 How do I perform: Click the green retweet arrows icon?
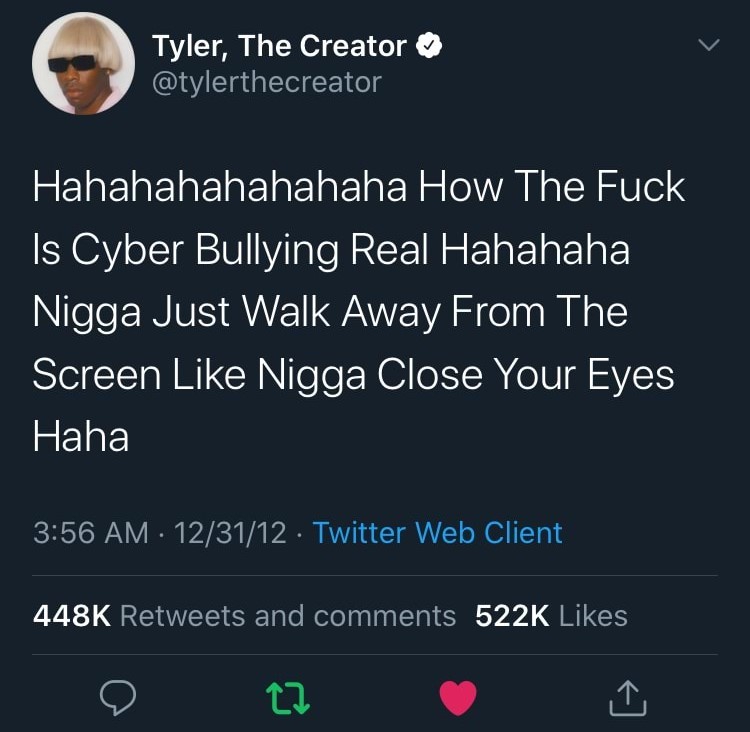(287, 698)
